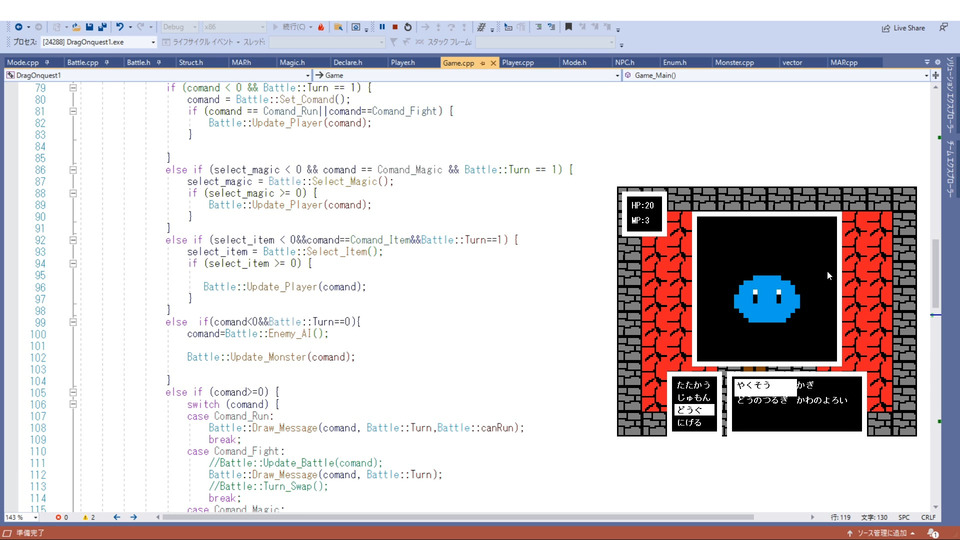This screenshot has height=540, width=960.
Task: Click the next issue right arrow
Action: (133, 517)
